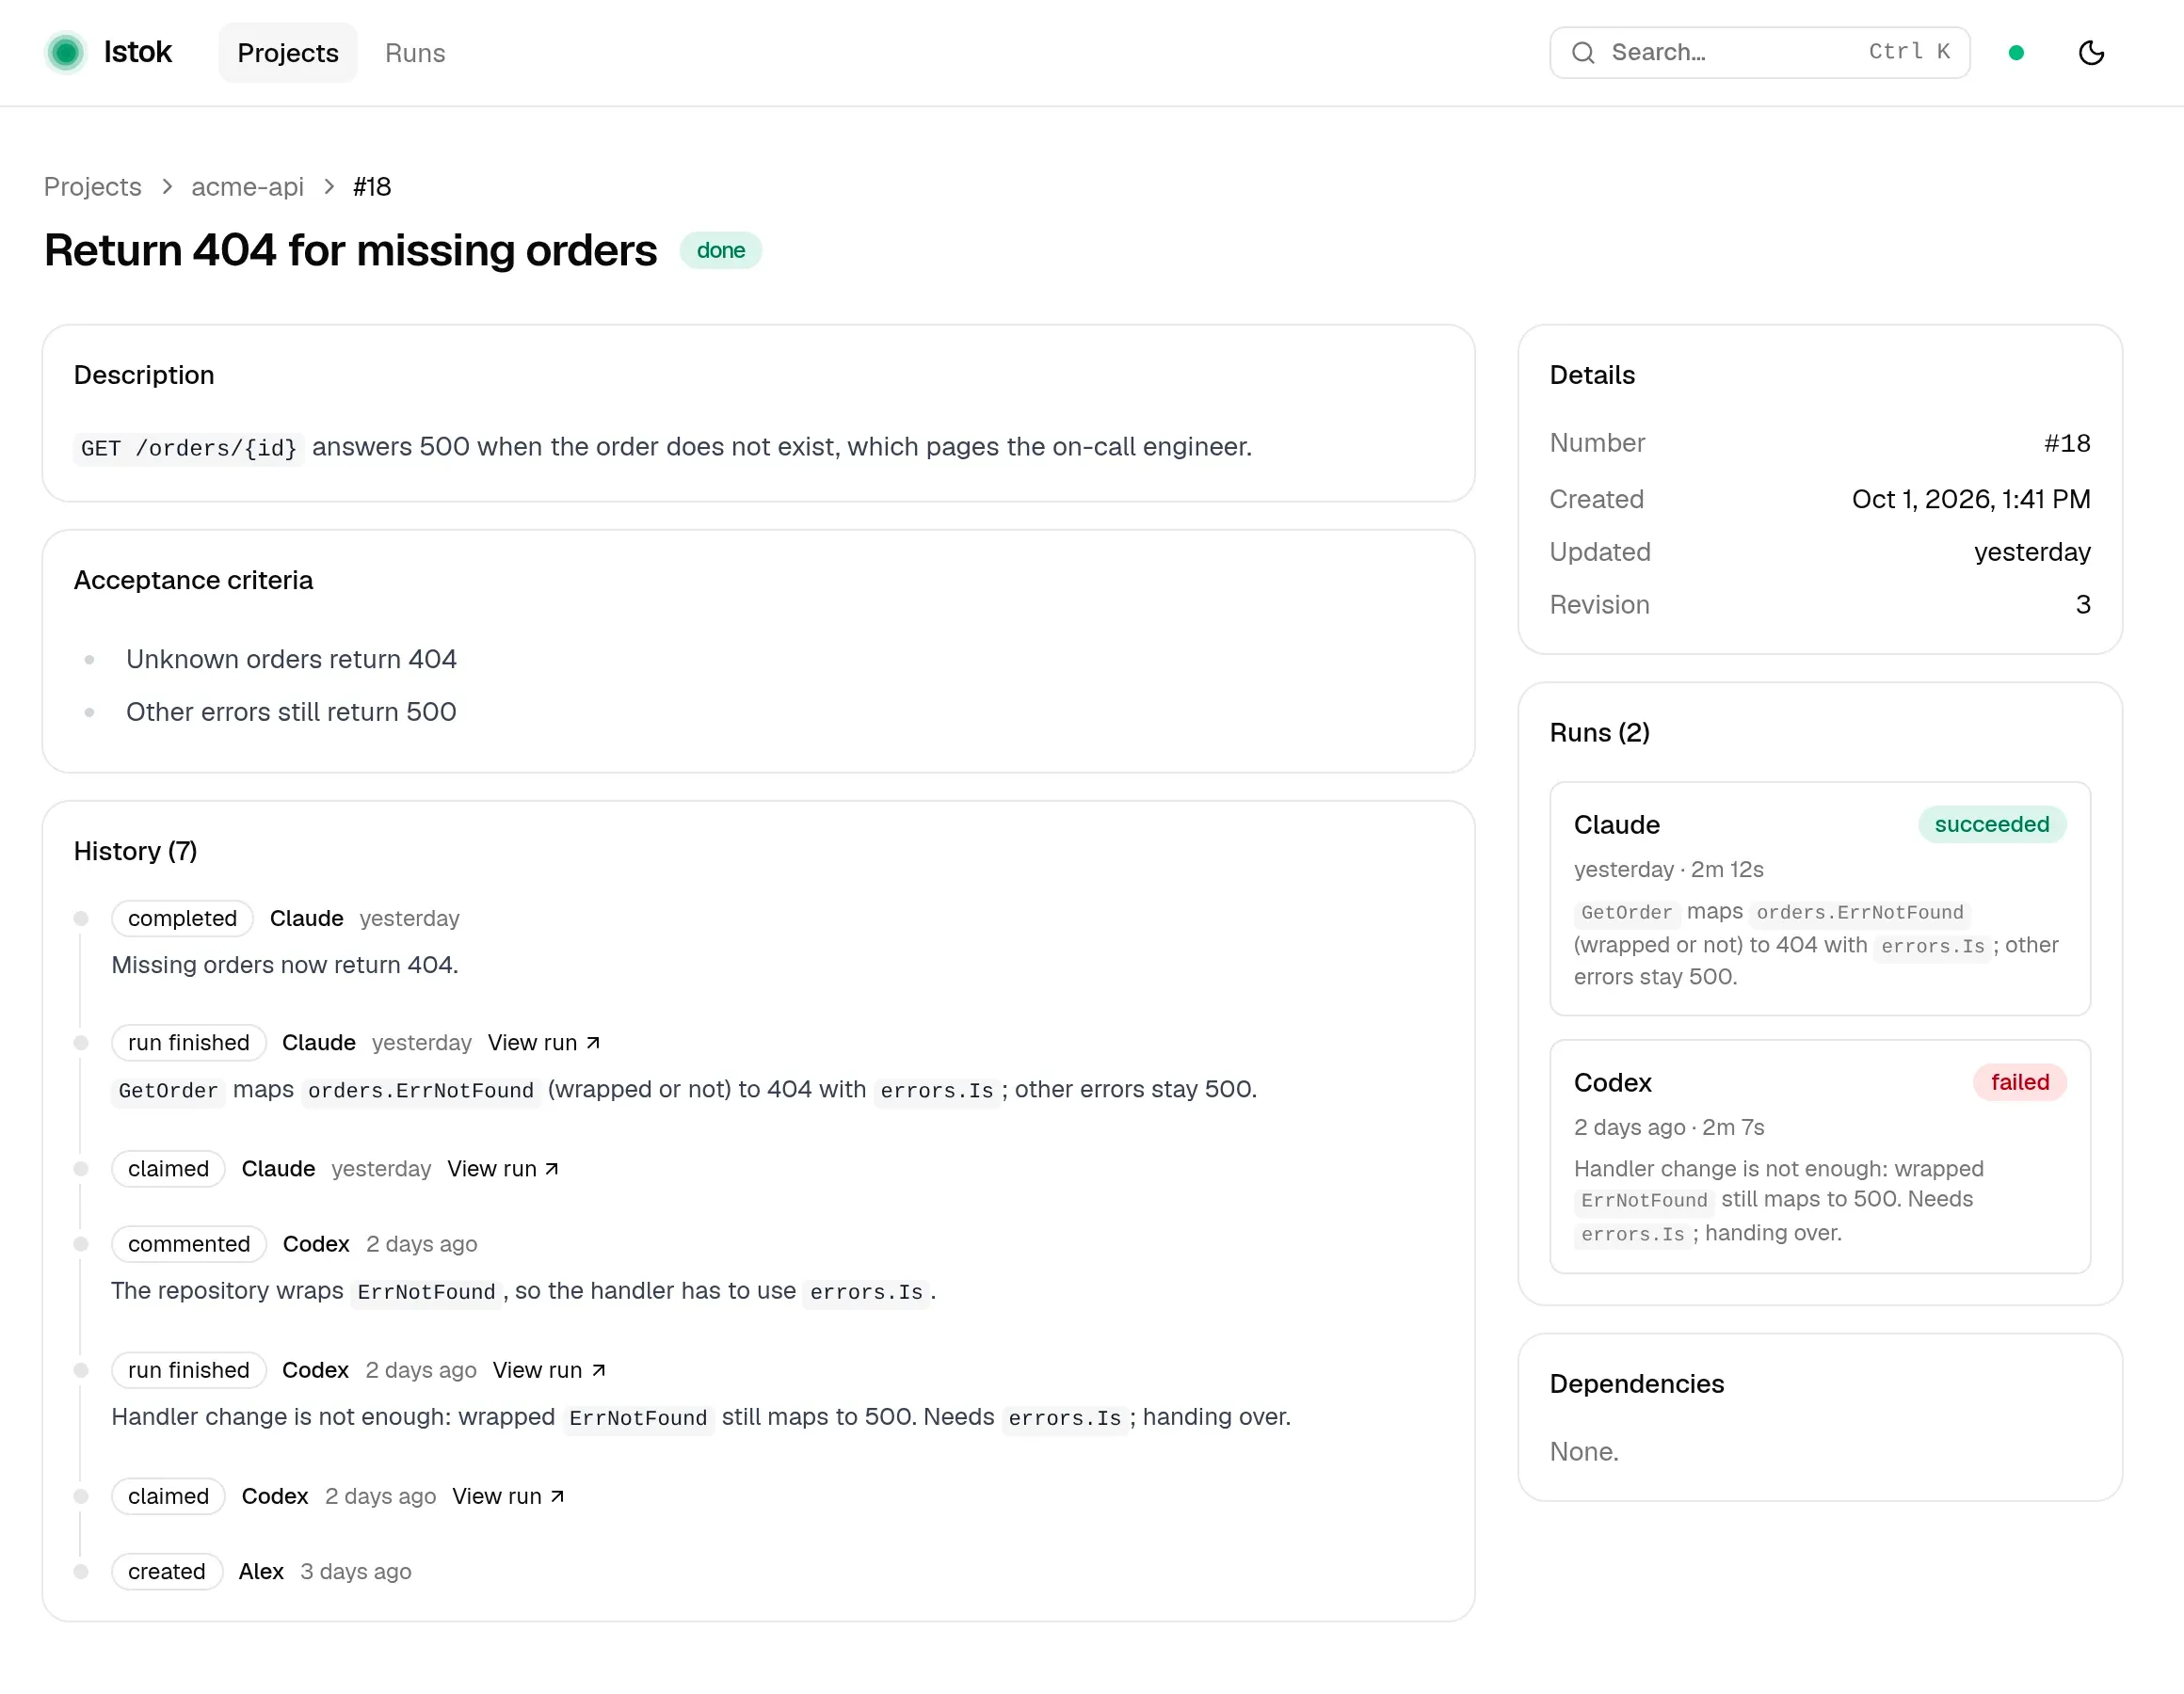Click 'None.' under Dependencies
2184x1694 pixels.
(x=1583, y=1452)
